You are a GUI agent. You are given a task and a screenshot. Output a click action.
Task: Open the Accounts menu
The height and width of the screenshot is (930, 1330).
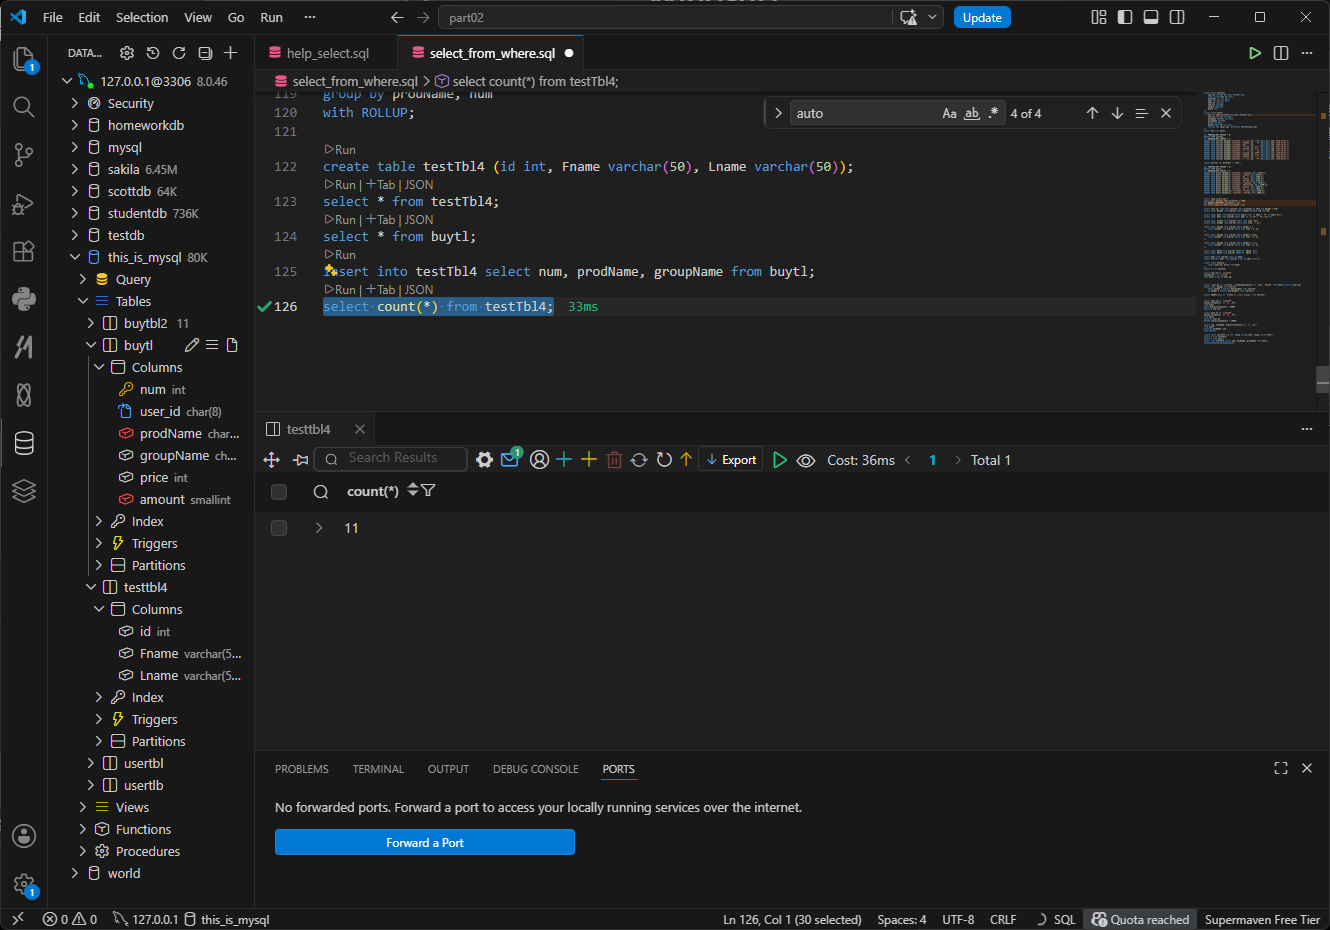point(24,836)
